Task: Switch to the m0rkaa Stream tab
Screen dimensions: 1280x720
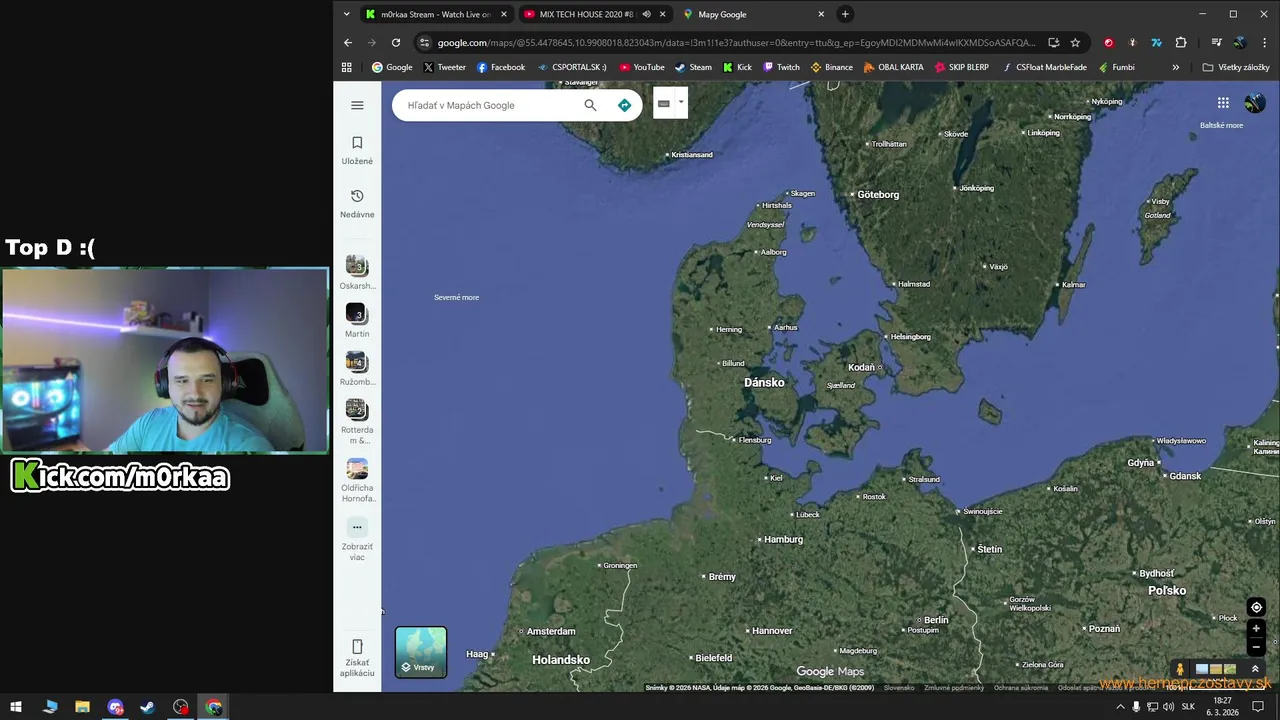Action: [x=436, y=14]
